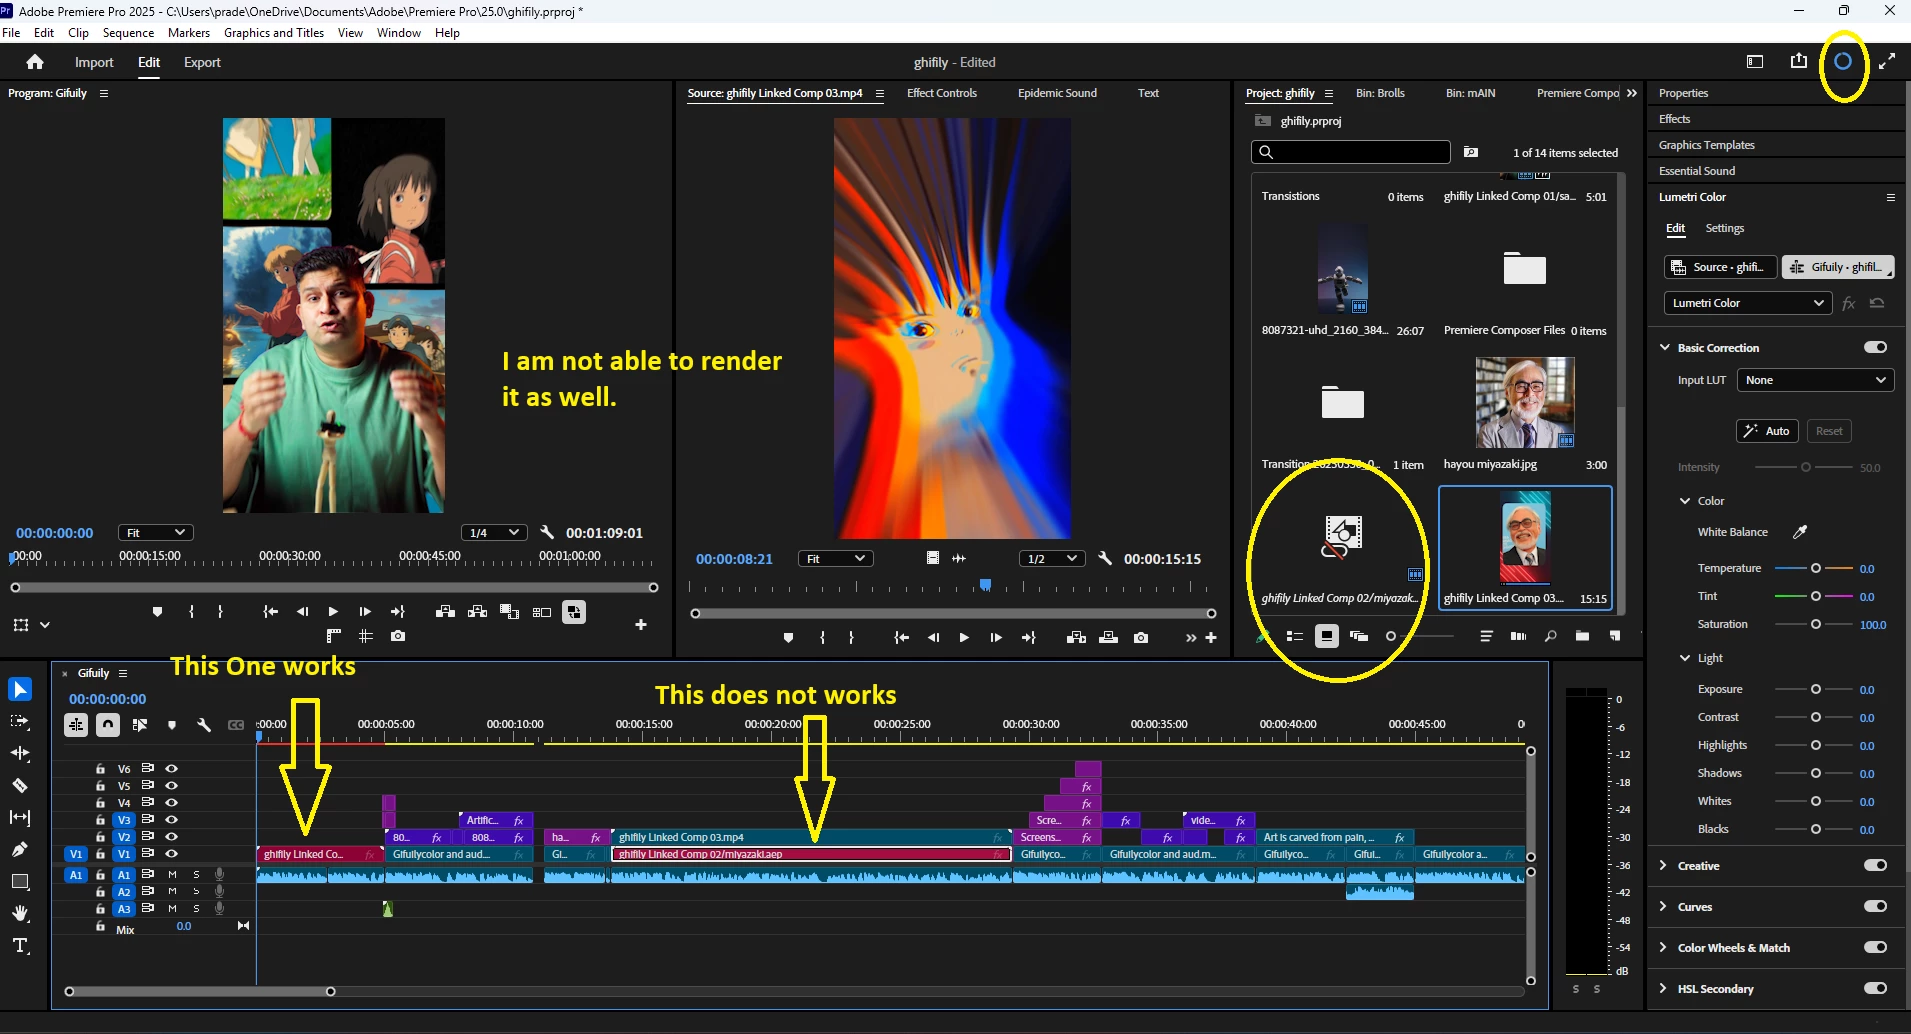Toggle Snap in timeline
This screenshot has width=1911, height=1034.
(108, 725)
